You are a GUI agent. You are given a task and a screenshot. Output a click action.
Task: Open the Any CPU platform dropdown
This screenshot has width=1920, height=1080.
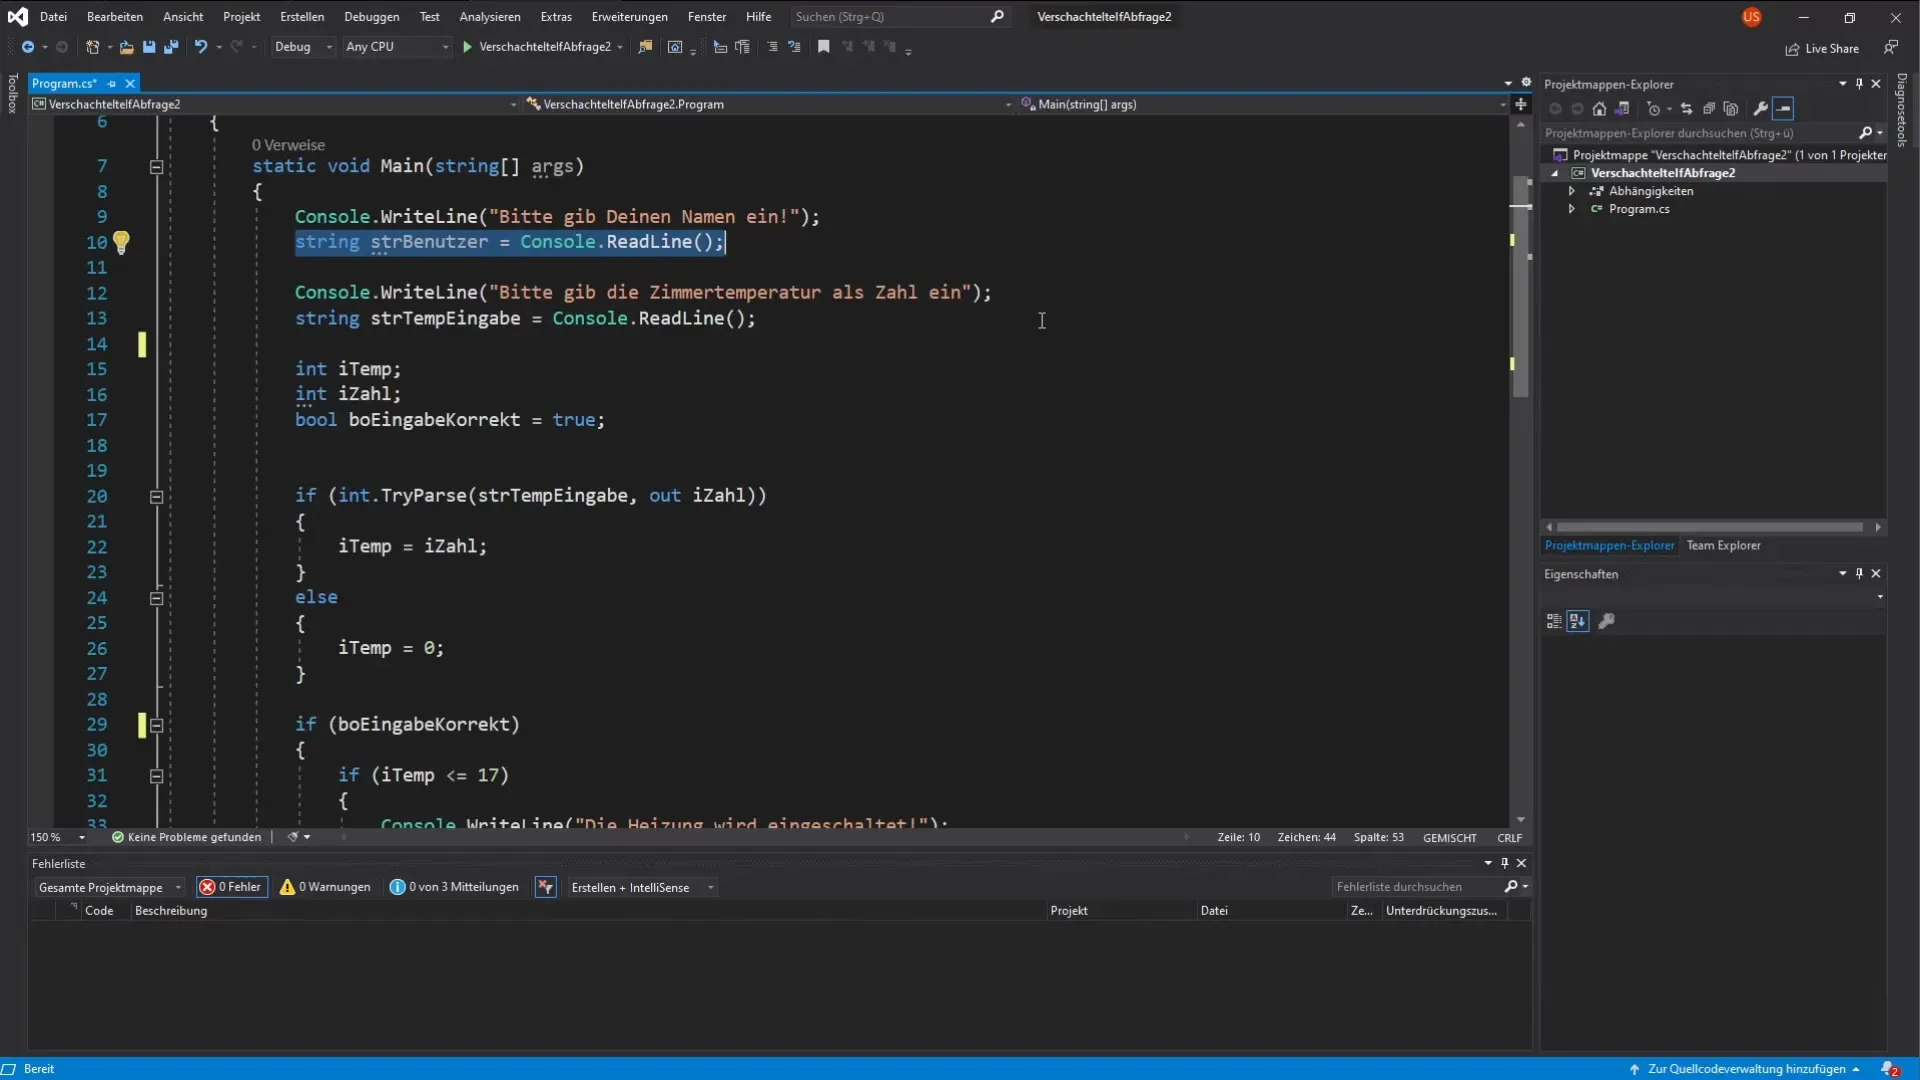pyautogui.click(x=397, y=47)
